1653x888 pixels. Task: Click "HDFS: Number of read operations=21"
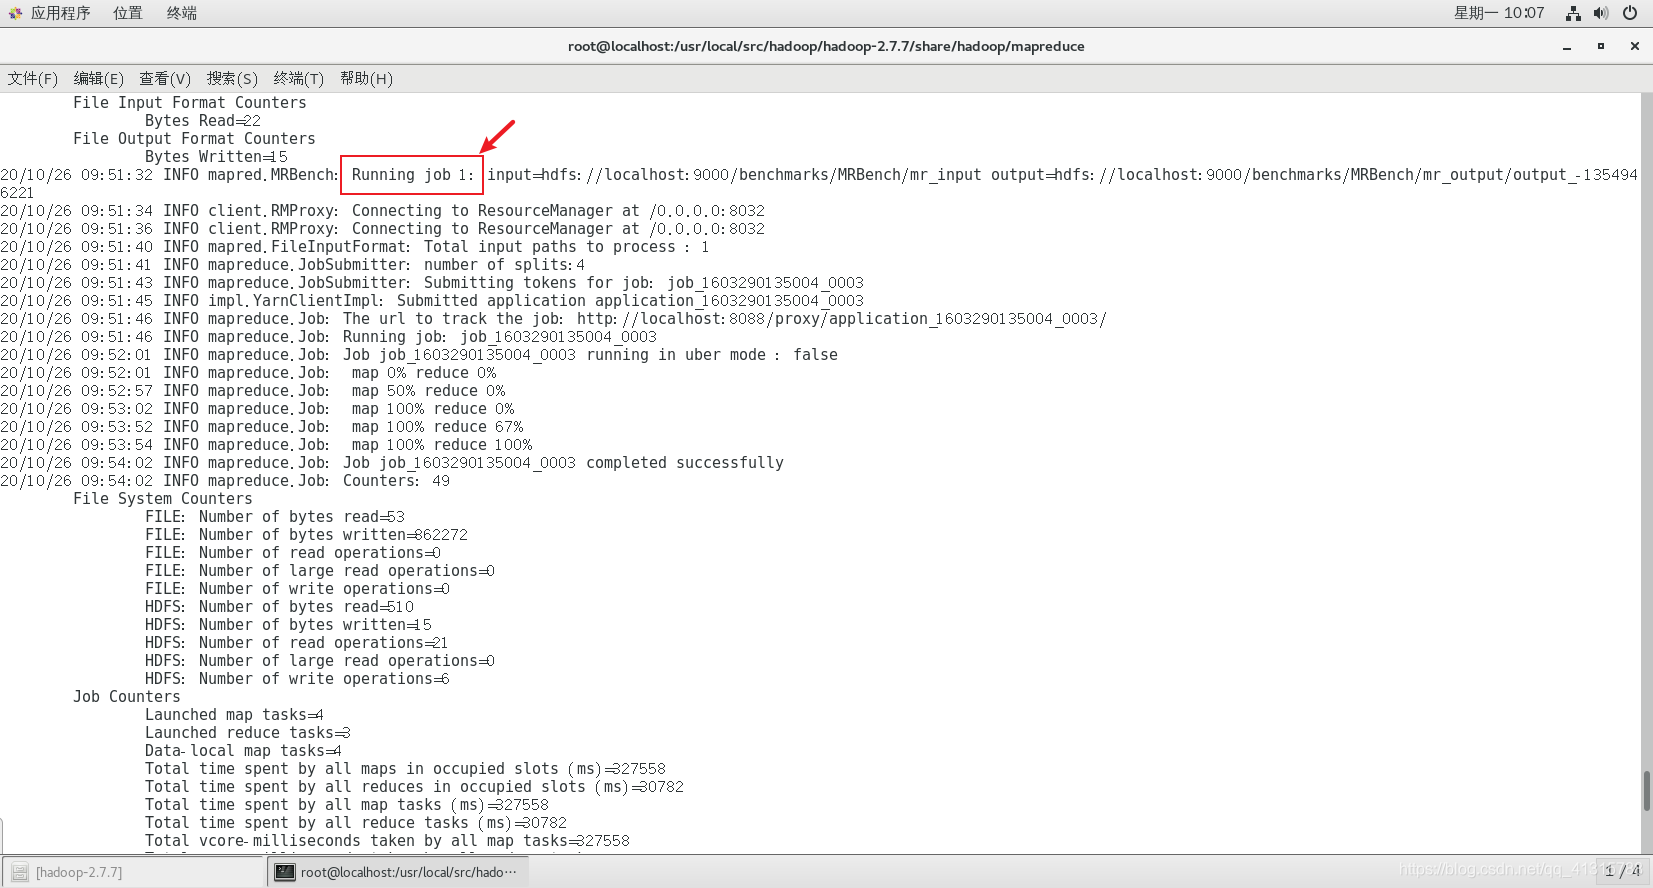[297, 643]
